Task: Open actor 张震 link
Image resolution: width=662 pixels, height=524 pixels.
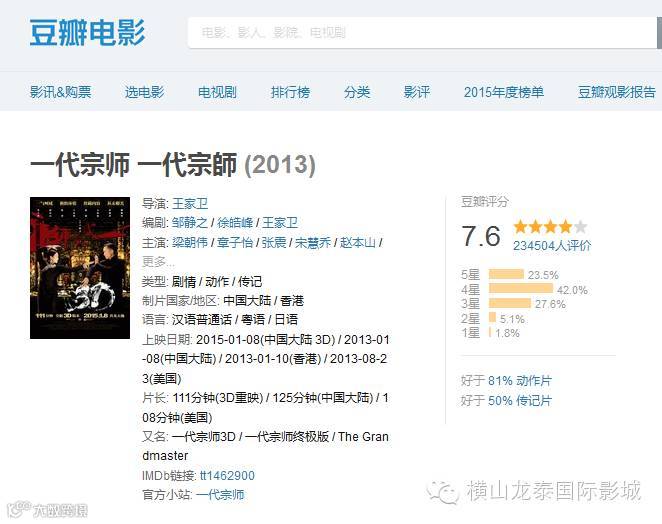Action: tap(274, 242)
